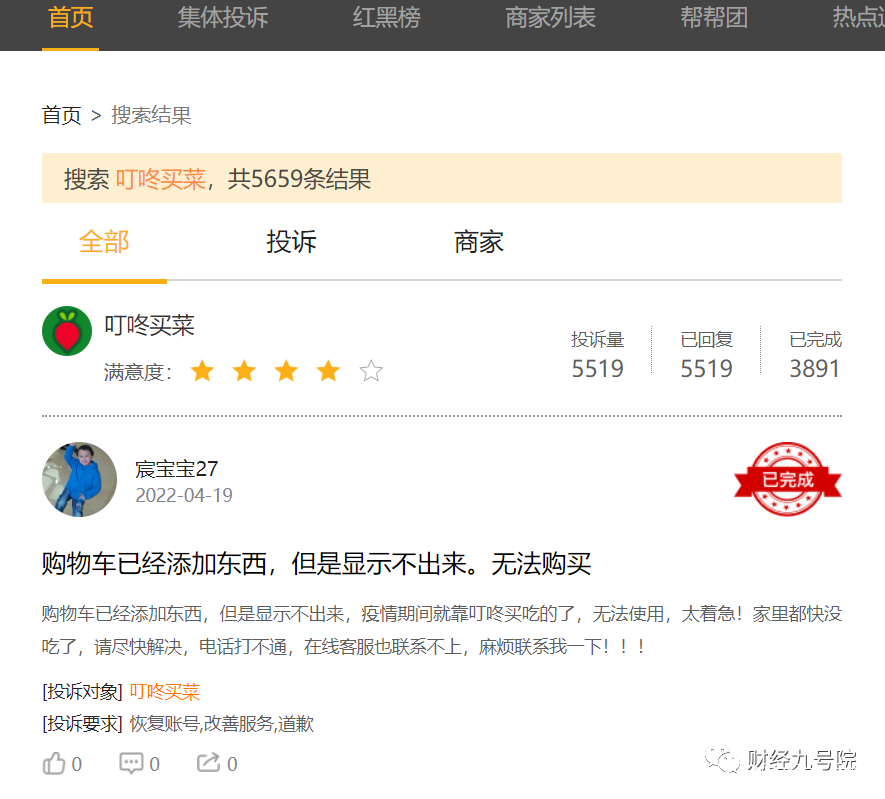Go to 集体投诉 in top navigation
This screenshot has width=885, height=799.
pyautogui.click(x=223, y=18)
